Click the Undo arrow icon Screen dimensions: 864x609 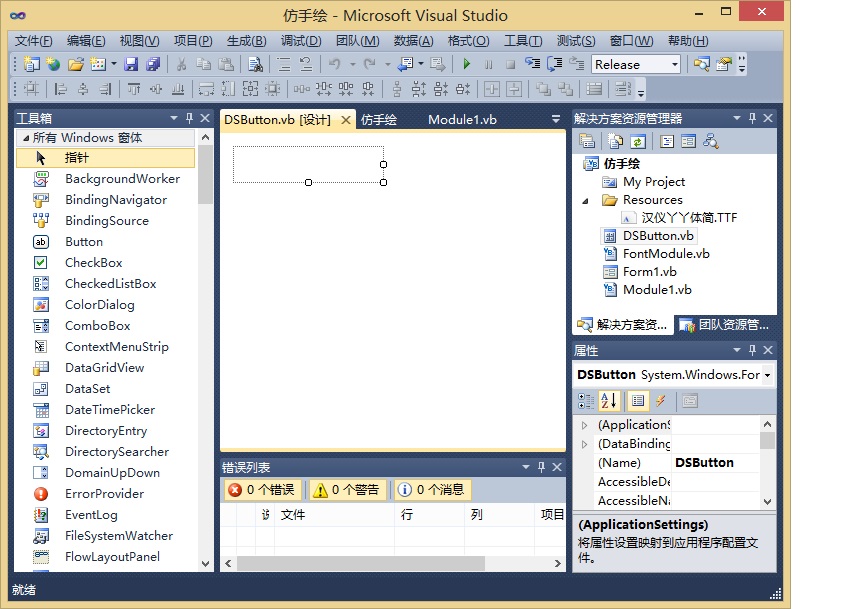point(334,64)
